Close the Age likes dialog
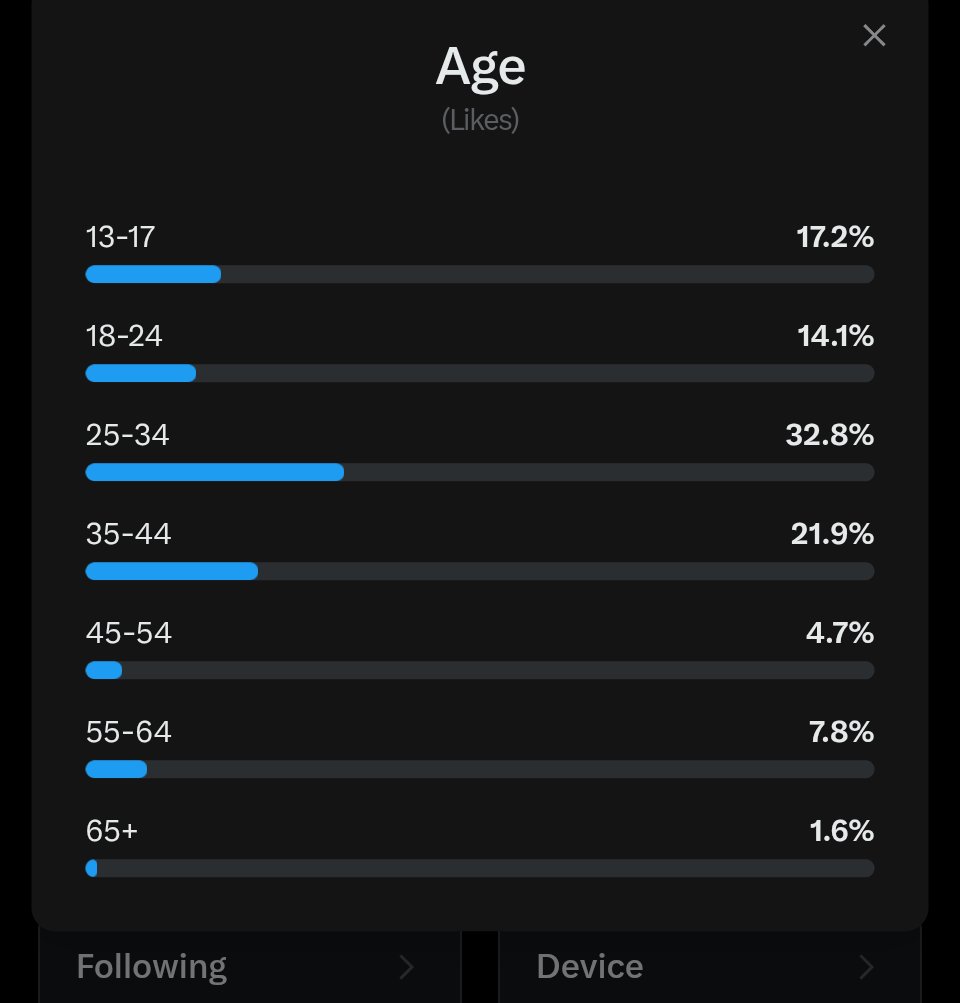Screen dimensions: 960x1003 [874, 35]
